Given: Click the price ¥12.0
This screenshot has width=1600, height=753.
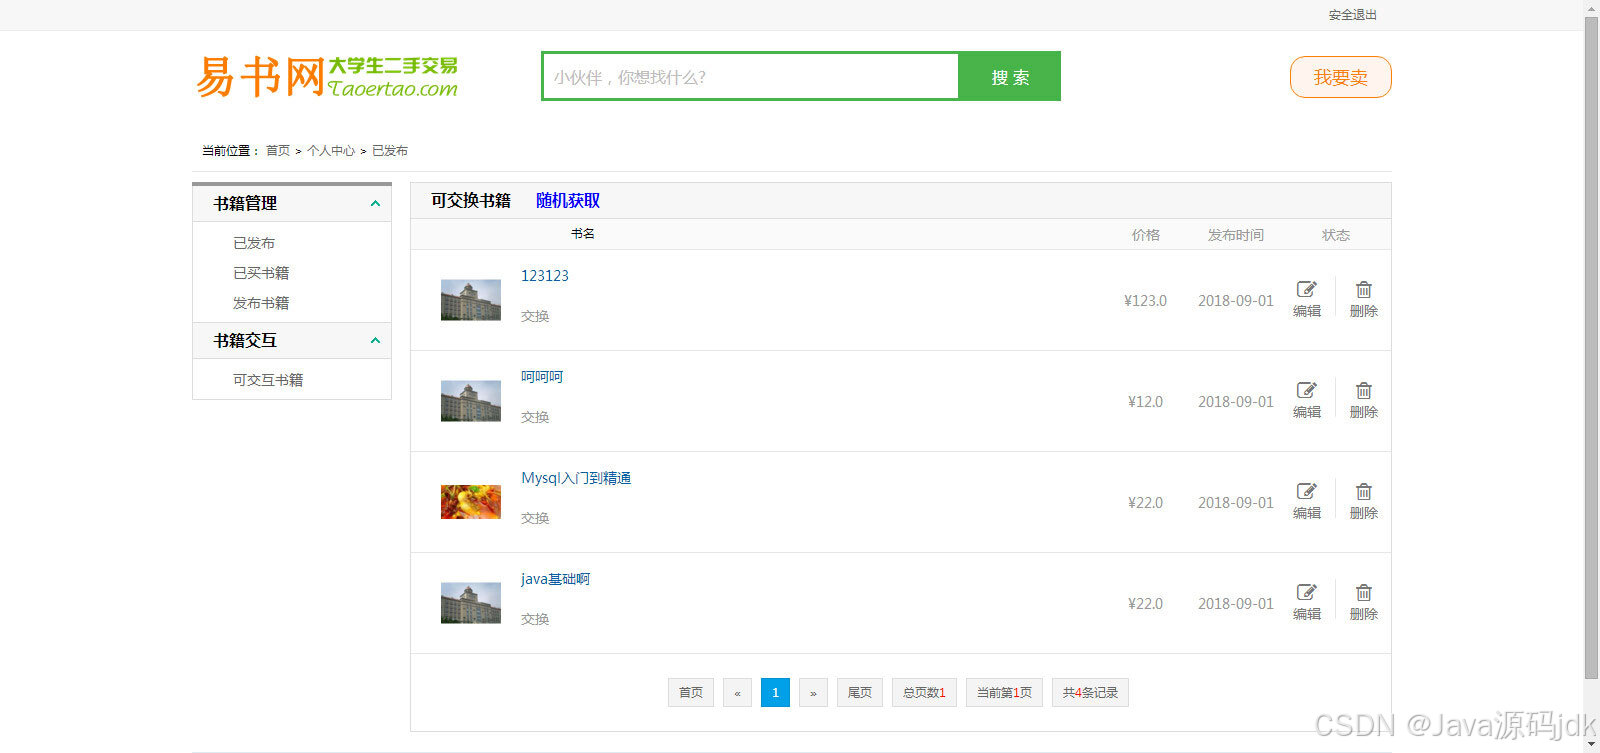Looking at the screenshot, I should 1145,402.
